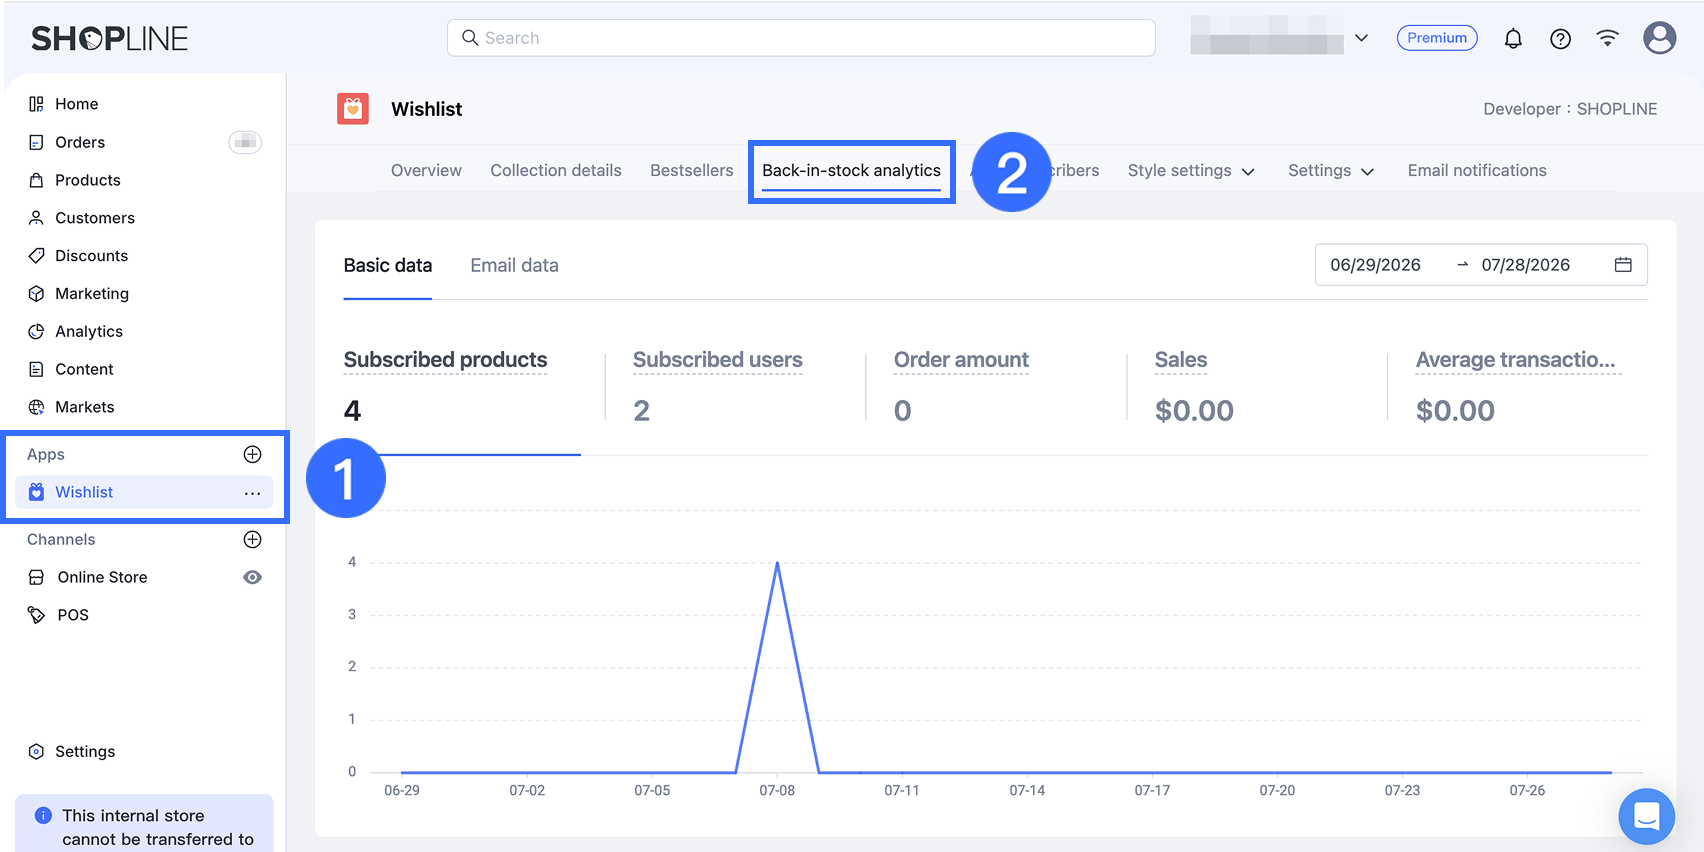Viewport: 1704px width, 852px height.
Task: Open notifications bell
Action: 1513,39
